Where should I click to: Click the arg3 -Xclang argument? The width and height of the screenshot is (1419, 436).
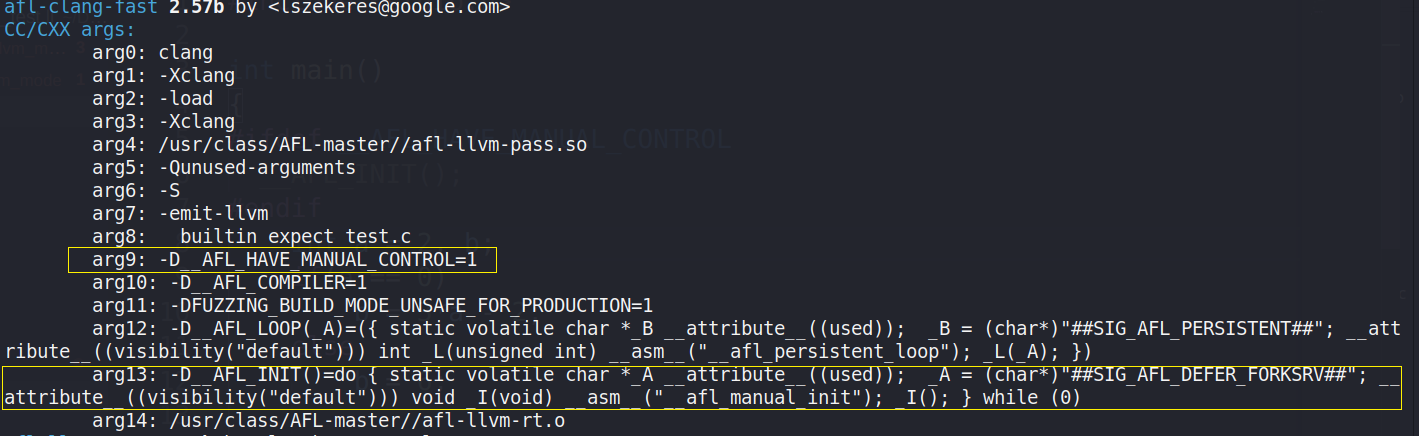[196, 122]
